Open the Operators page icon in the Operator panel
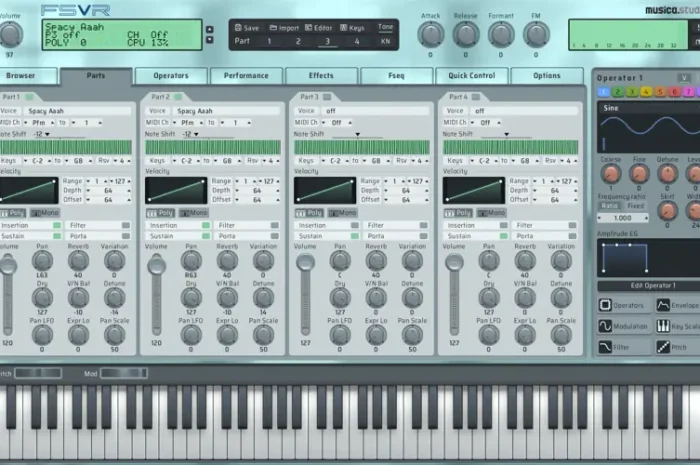The image size is (700, 465). point(605,305)
